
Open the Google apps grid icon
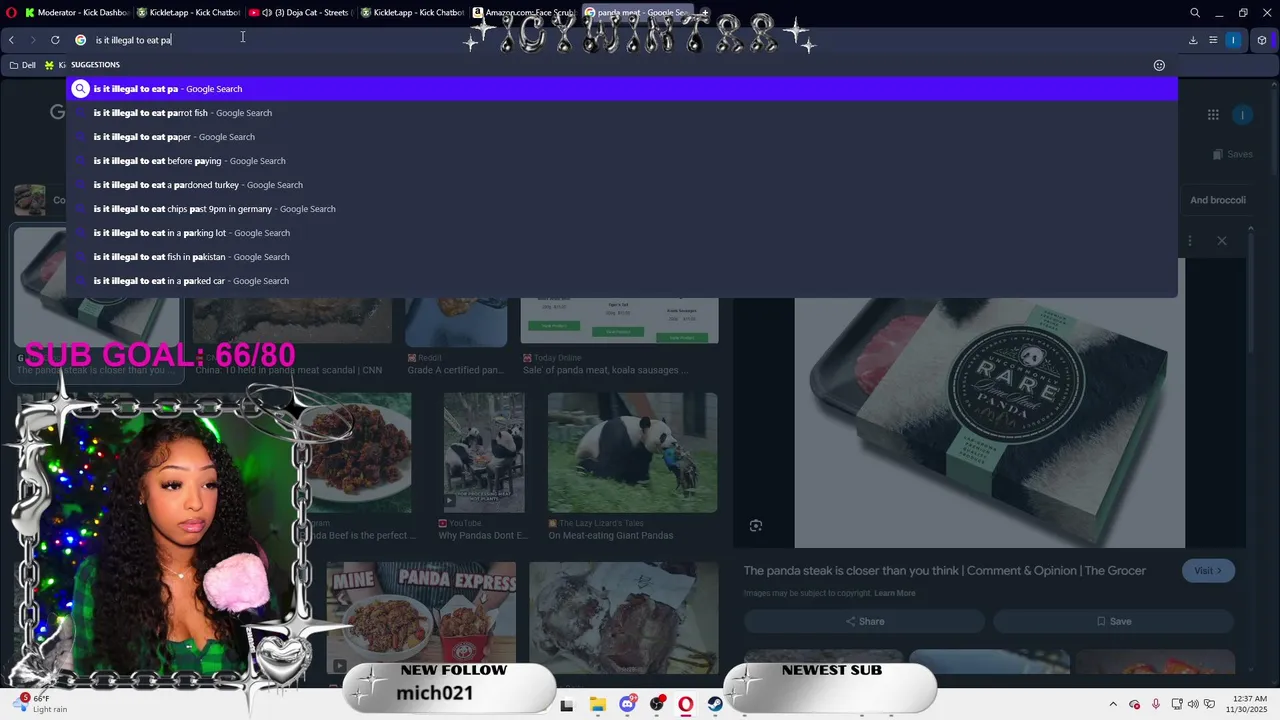pyautogui.click(x=1213, y=115)
